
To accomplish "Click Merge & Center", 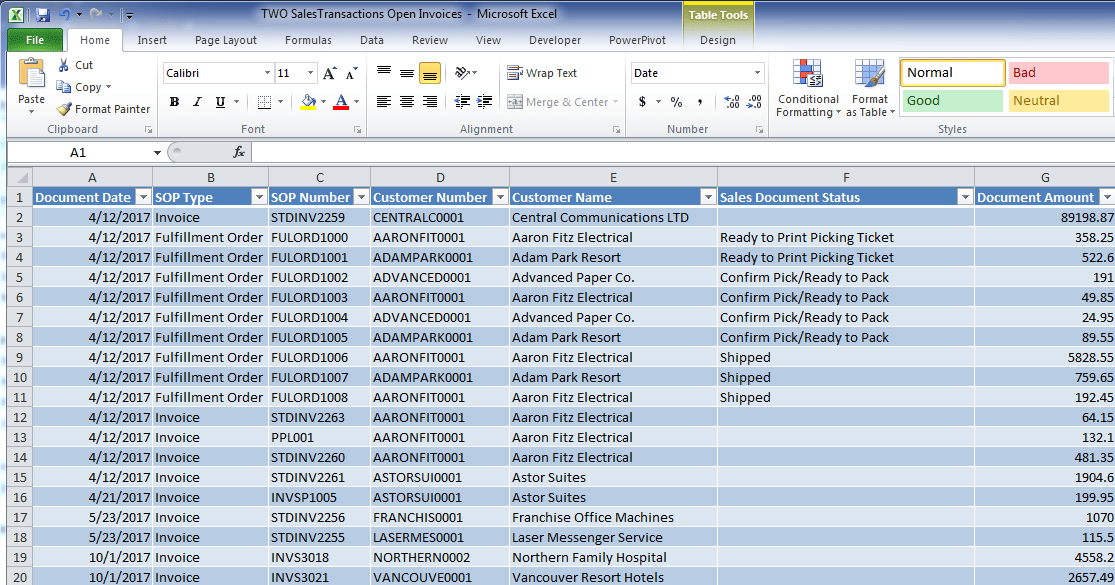I will [558, 102].
